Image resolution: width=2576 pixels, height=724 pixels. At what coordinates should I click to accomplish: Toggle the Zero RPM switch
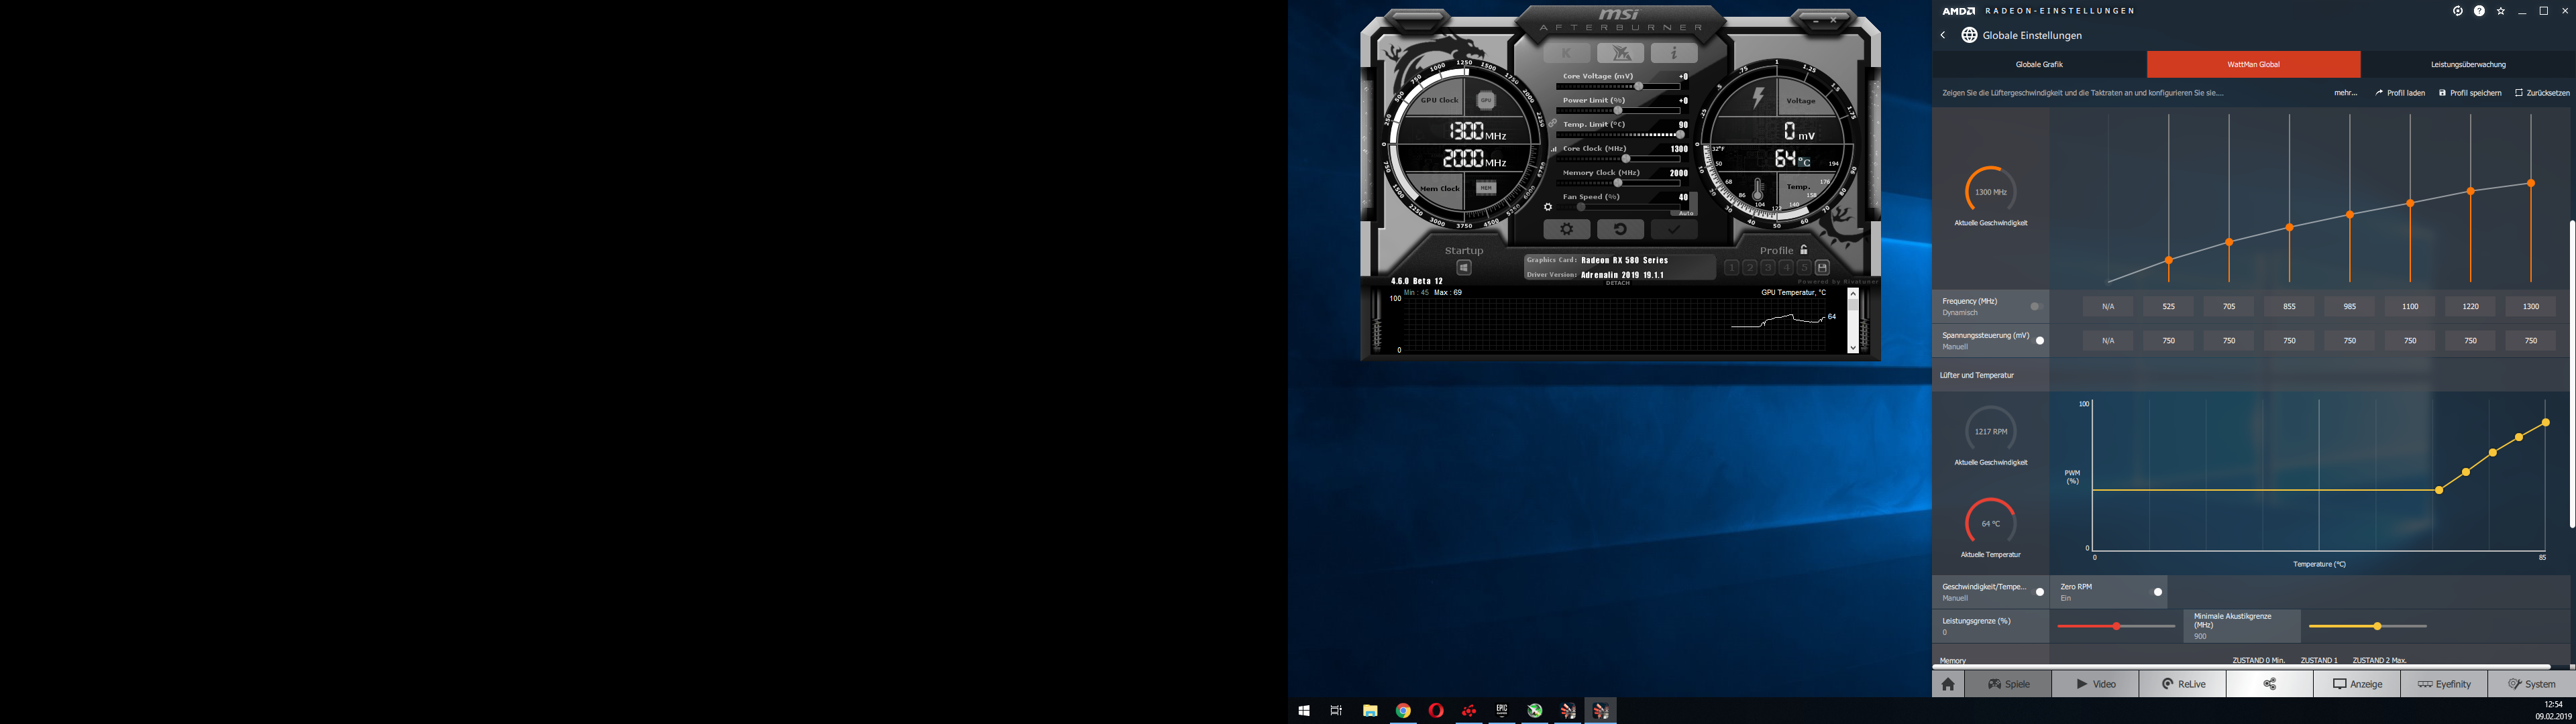click(2157, 592)
